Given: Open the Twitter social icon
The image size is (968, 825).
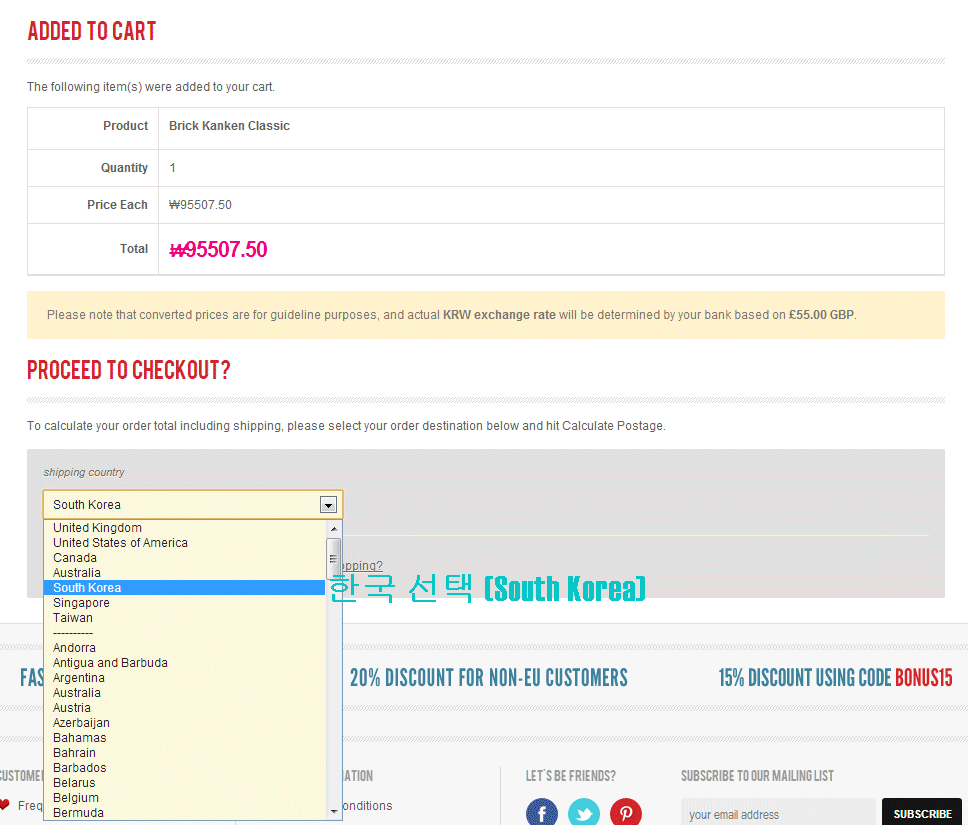Looking at the screenshot, I should (x=584, y=812).
